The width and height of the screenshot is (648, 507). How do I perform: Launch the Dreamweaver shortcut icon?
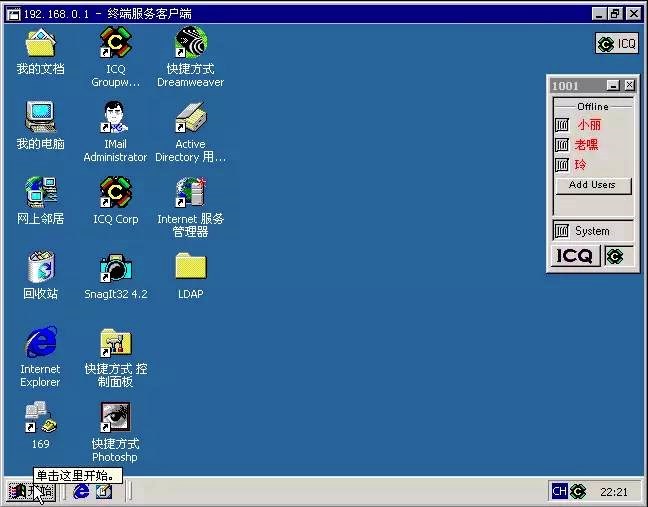(190, 44)
